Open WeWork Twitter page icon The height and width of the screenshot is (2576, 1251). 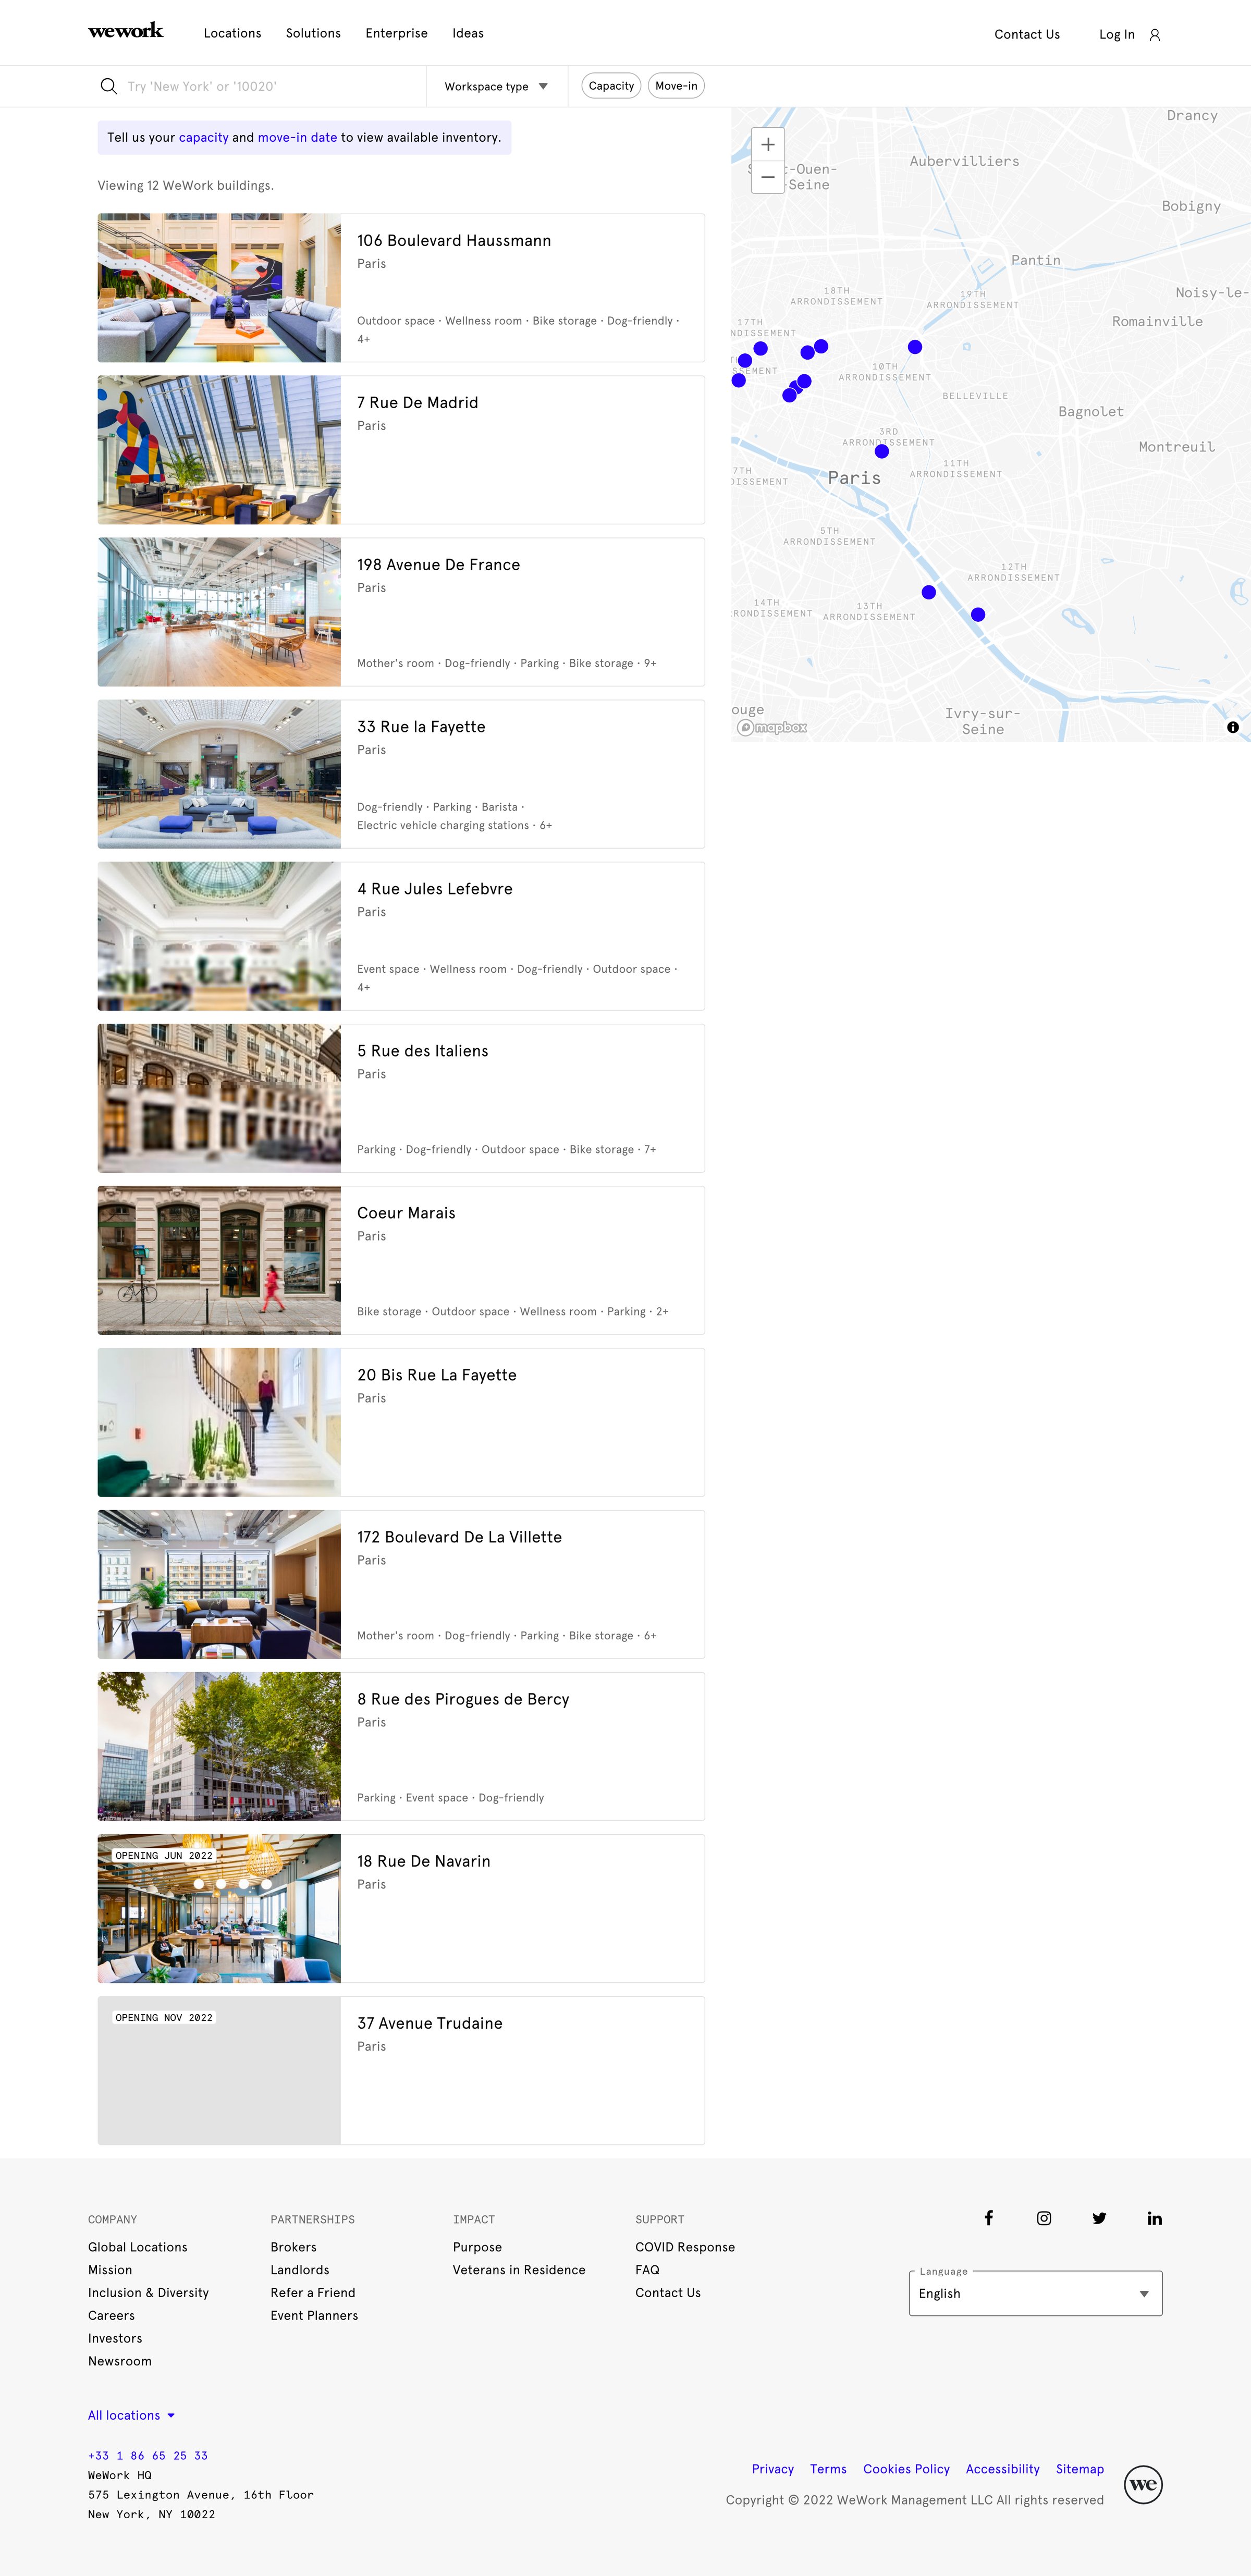tap(1099, 2218)
